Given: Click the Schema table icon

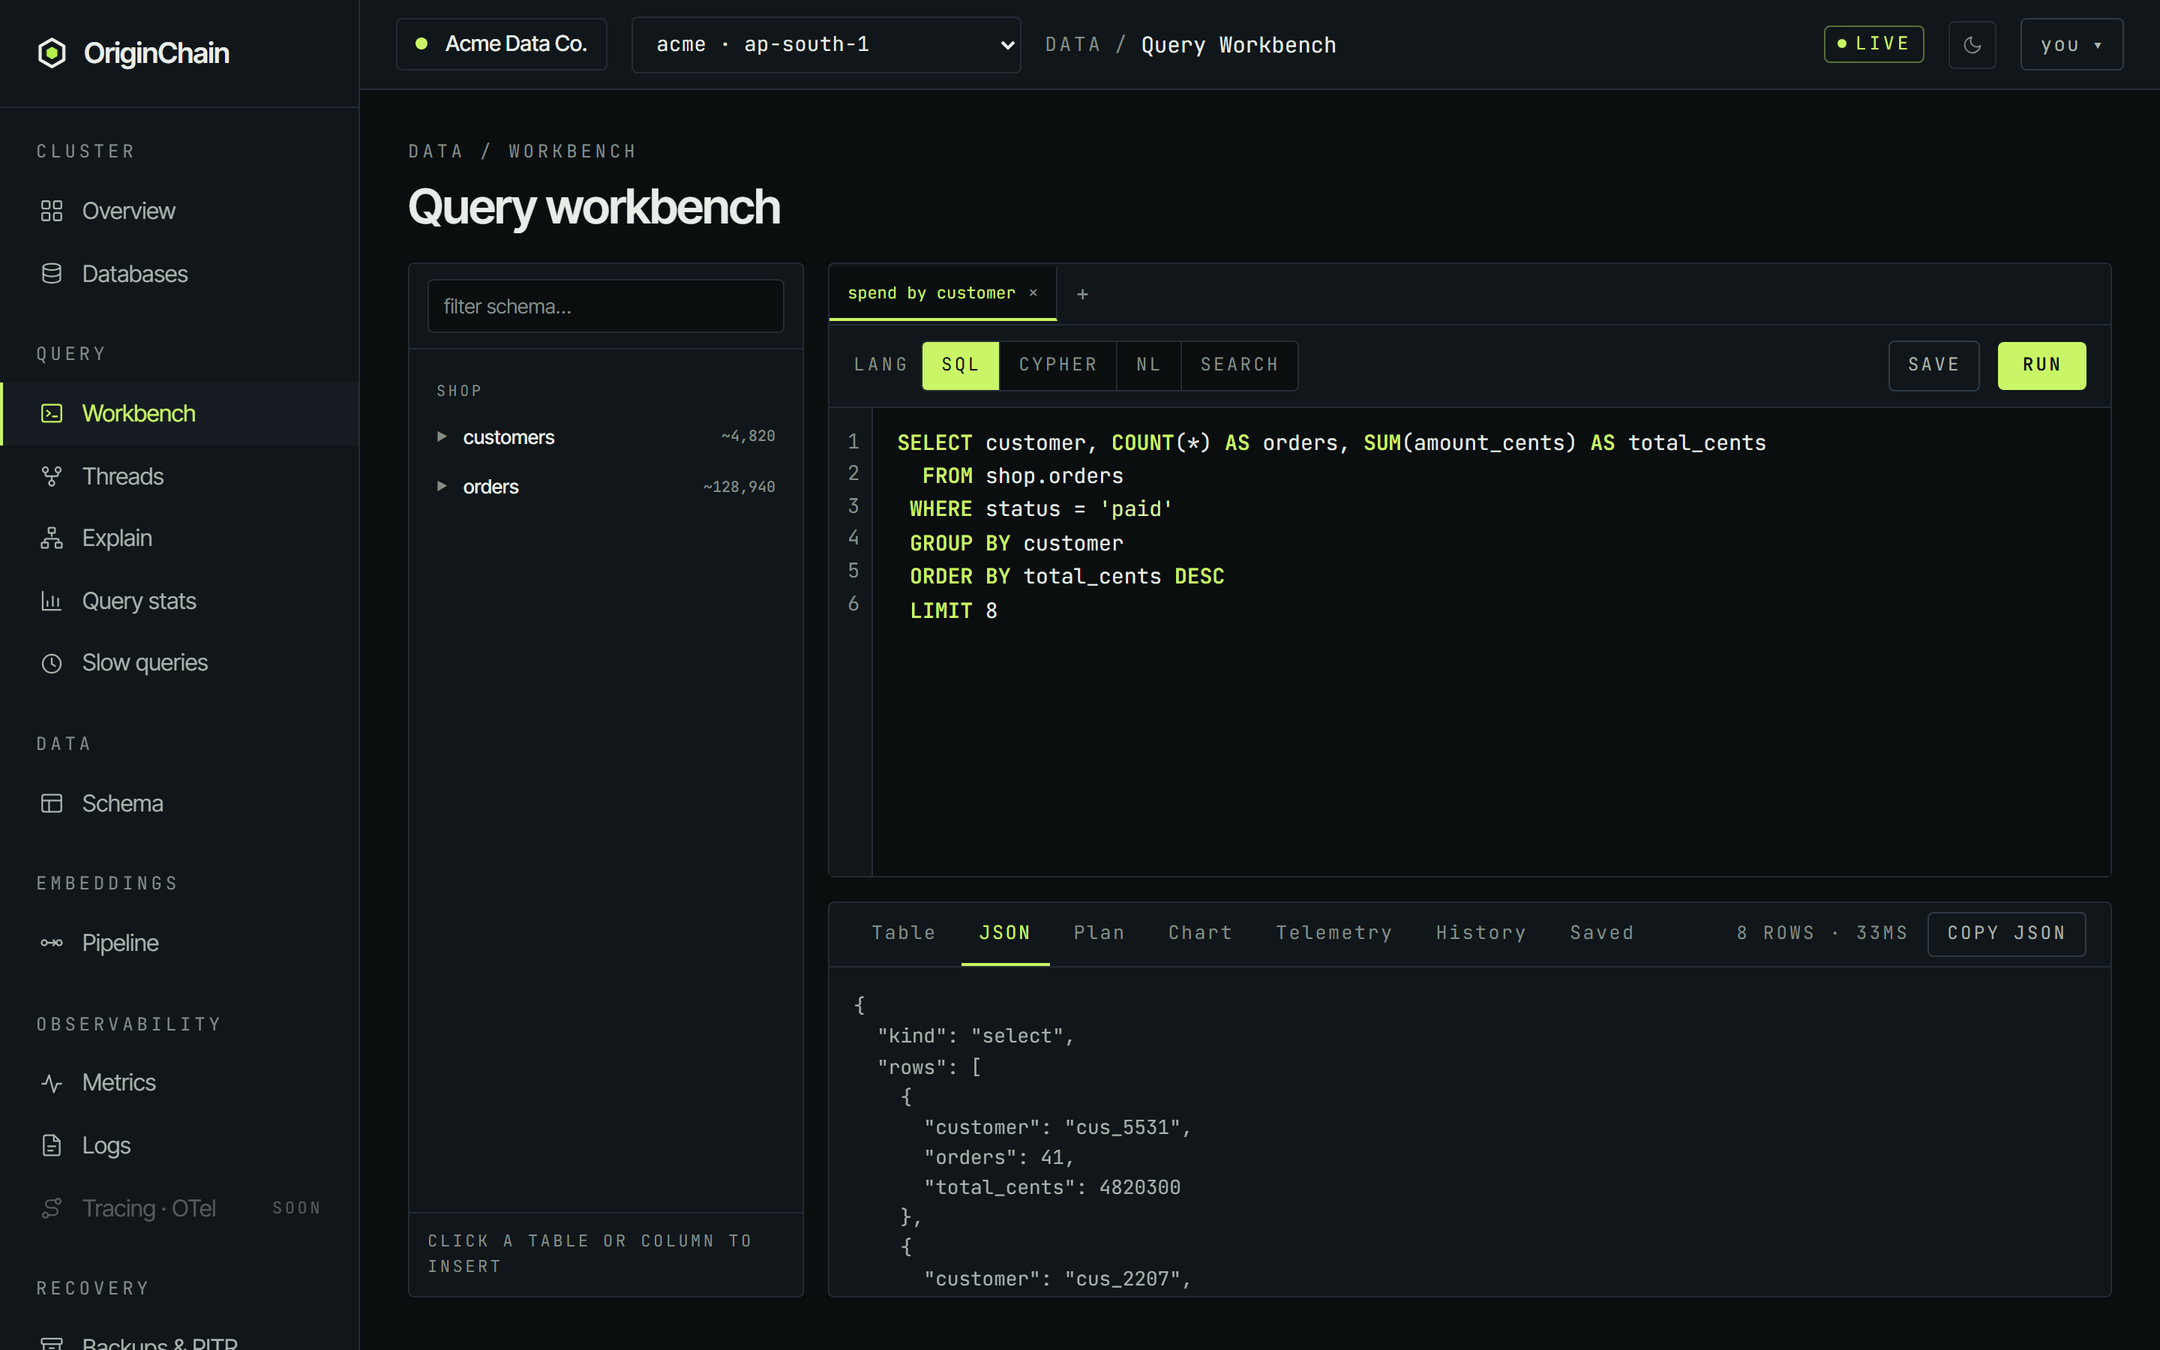Looking at the screenshot, I should click(x=52, y=803).
